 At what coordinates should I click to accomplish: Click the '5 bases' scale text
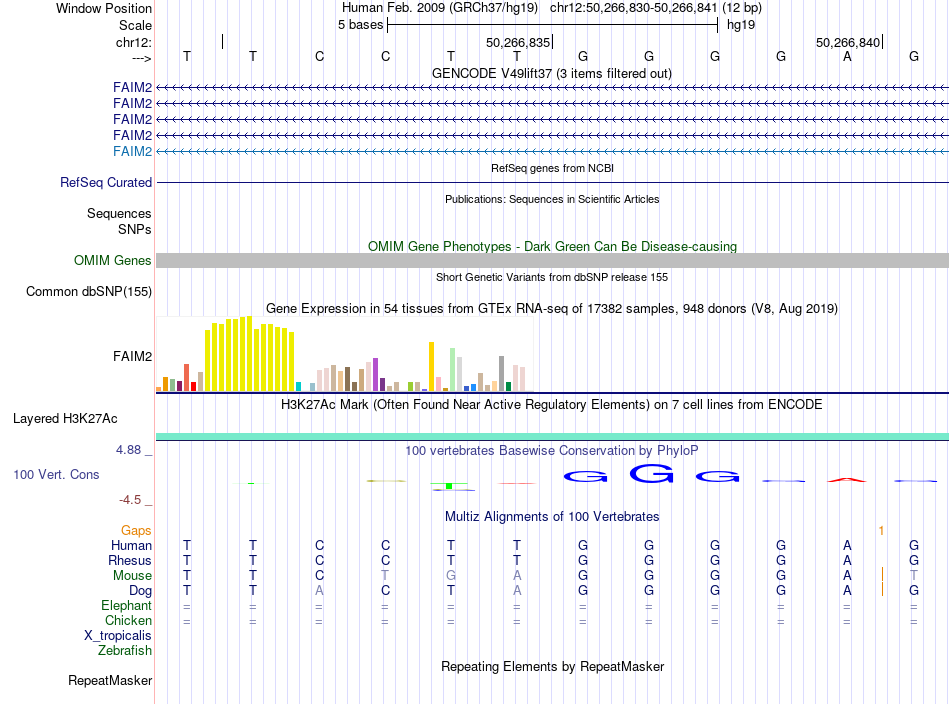point(360,25)
